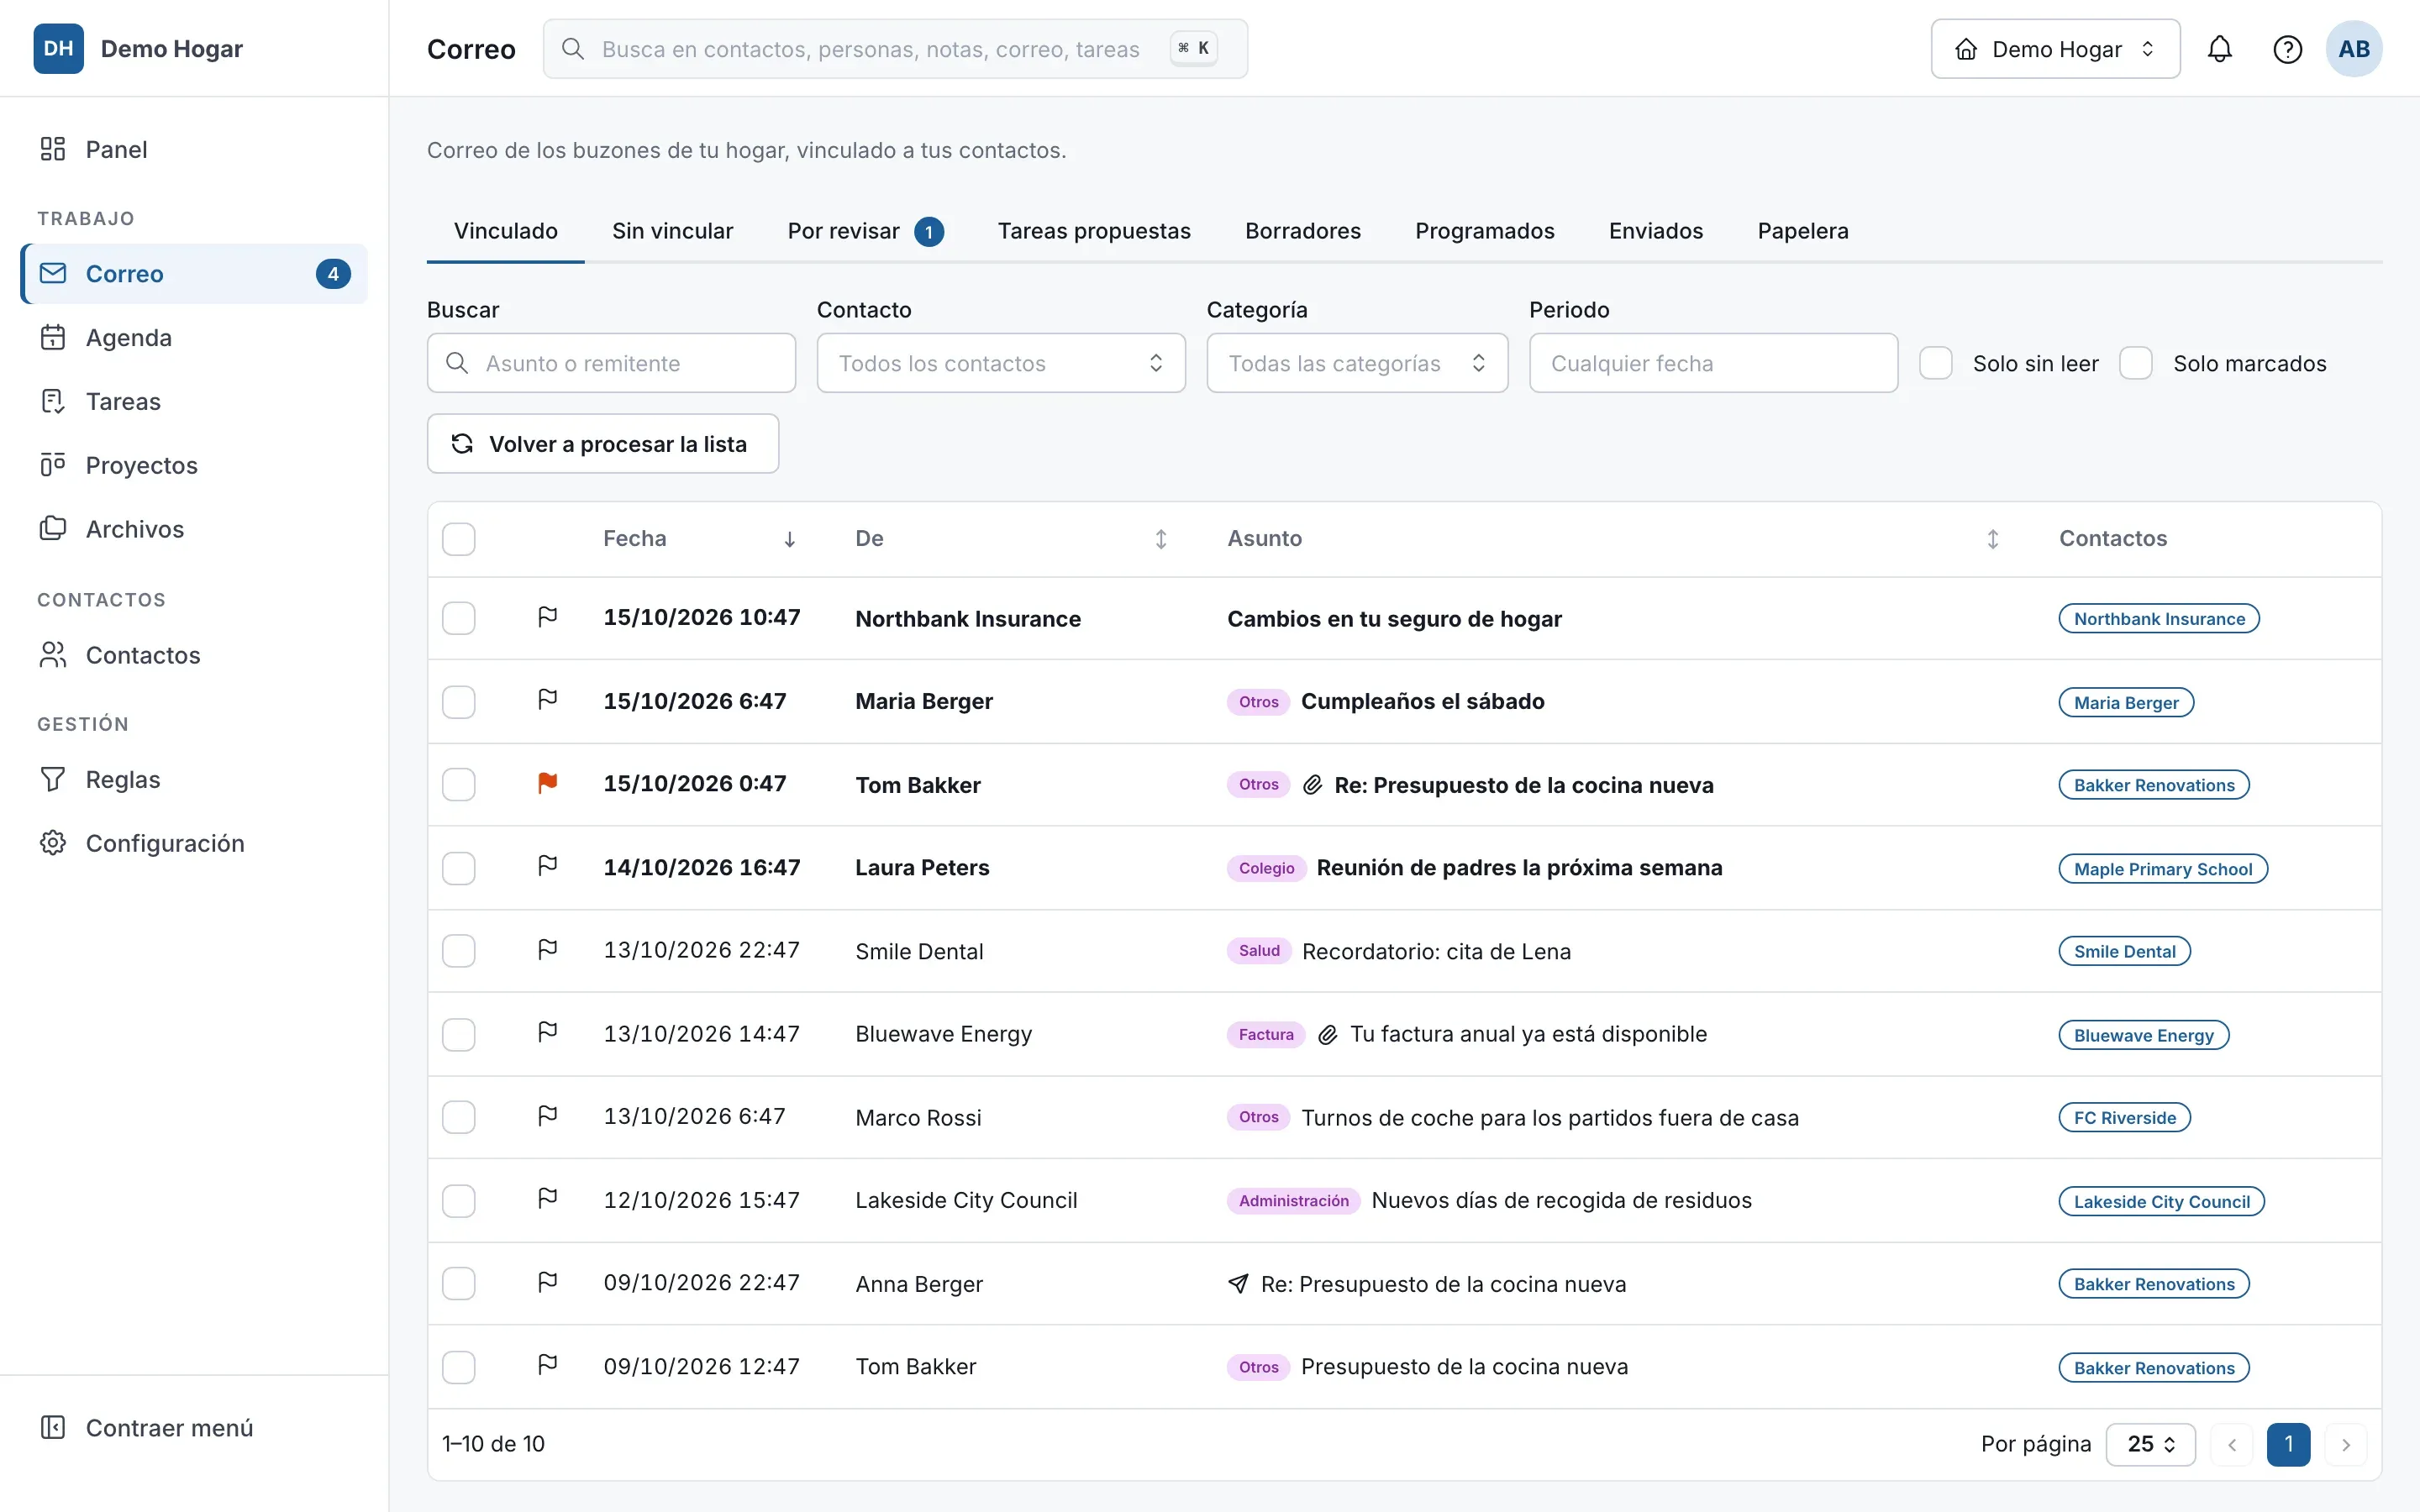Screen dimensions: 2420x1512
Task: Sort by Fecha descending arrow
Action: (789, 539)
